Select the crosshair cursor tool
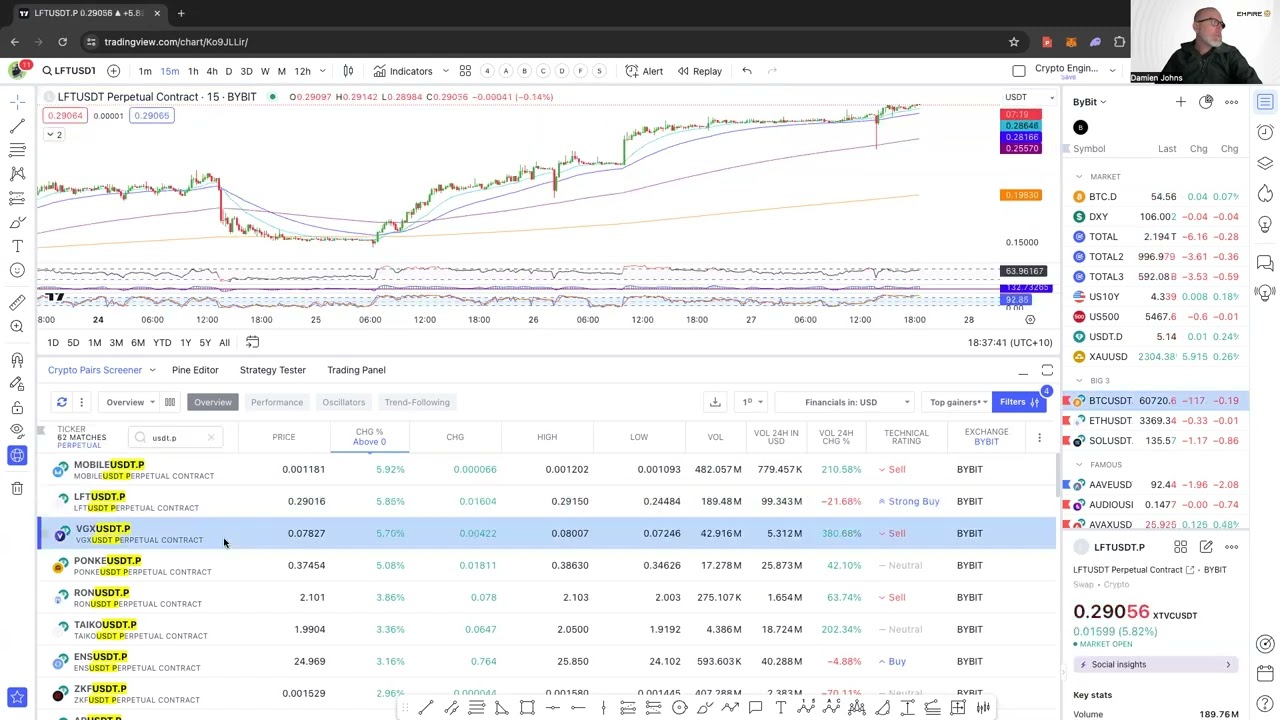Screen dimensions: 1280x720 coord(17,101)
